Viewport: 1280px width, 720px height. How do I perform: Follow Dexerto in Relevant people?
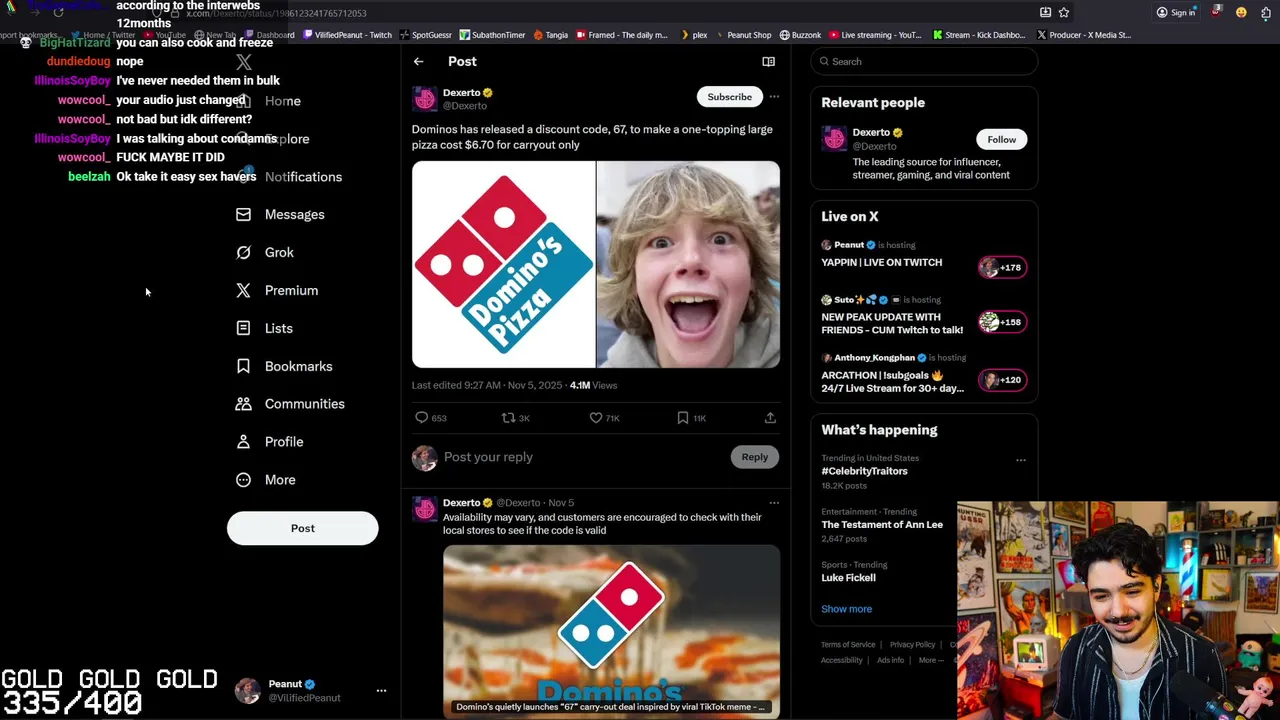pos(1001,140)
